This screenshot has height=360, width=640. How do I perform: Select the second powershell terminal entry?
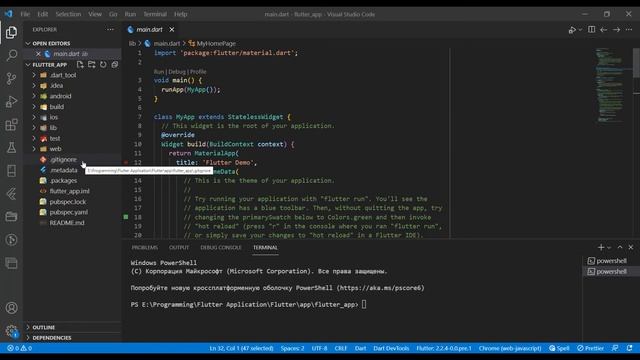point(611,271)
